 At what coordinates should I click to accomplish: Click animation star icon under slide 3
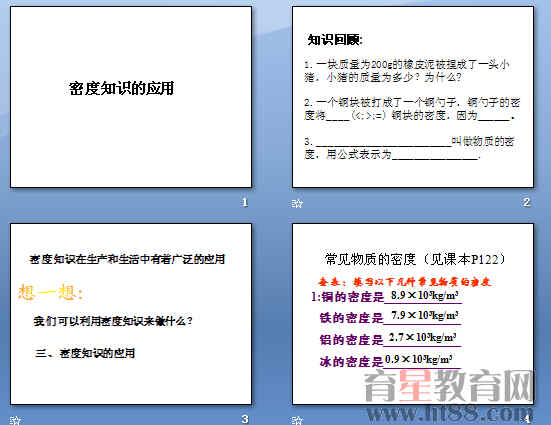15,420
